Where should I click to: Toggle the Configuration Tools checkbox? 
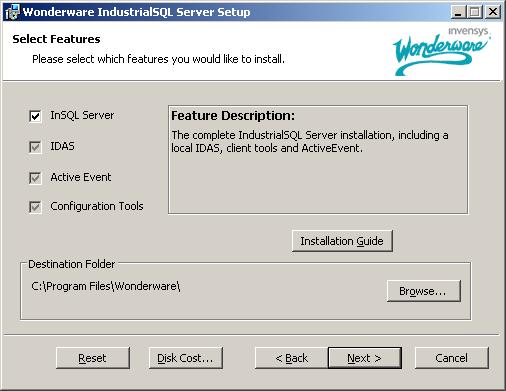click(x=35, y=207)
